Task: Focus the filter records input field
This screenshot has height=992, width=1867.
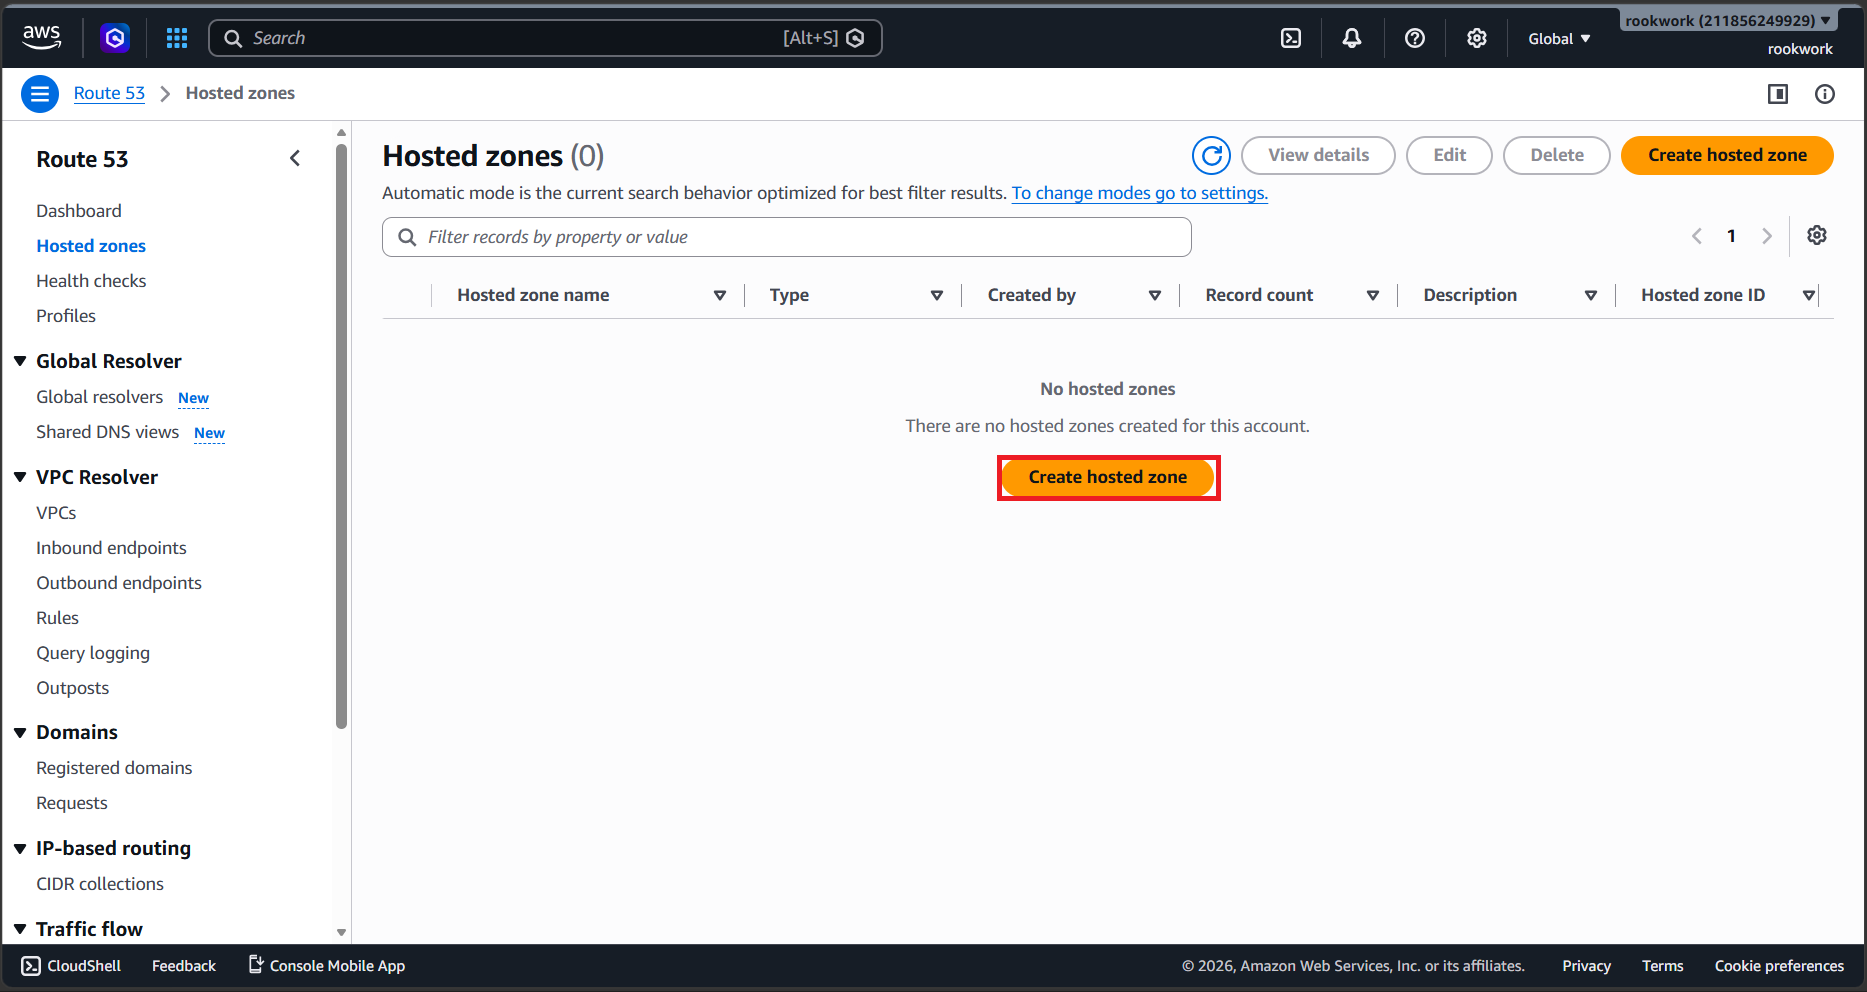Action: [787, 237]
